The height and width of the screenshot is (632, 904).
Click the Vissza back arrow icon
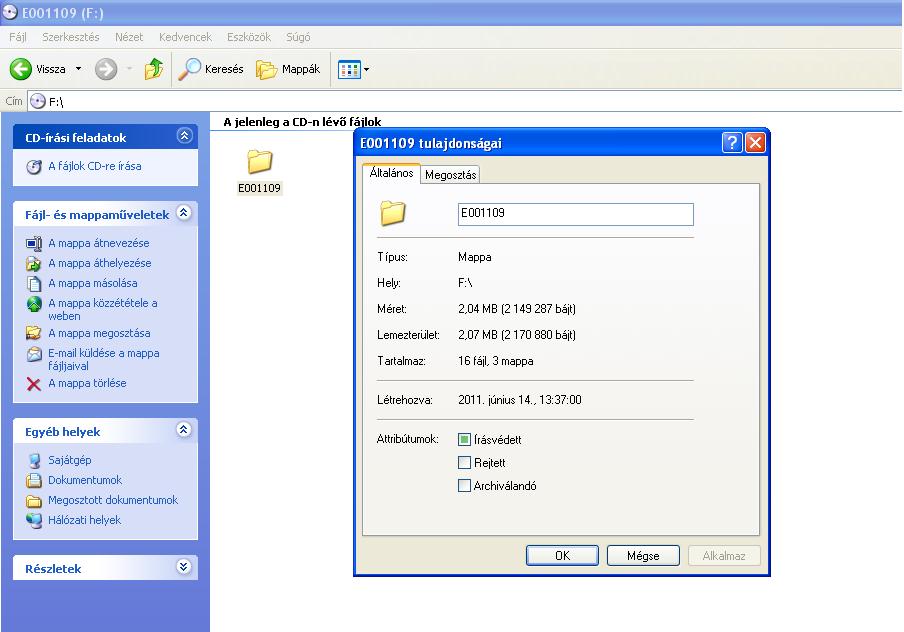click(21, 69)
